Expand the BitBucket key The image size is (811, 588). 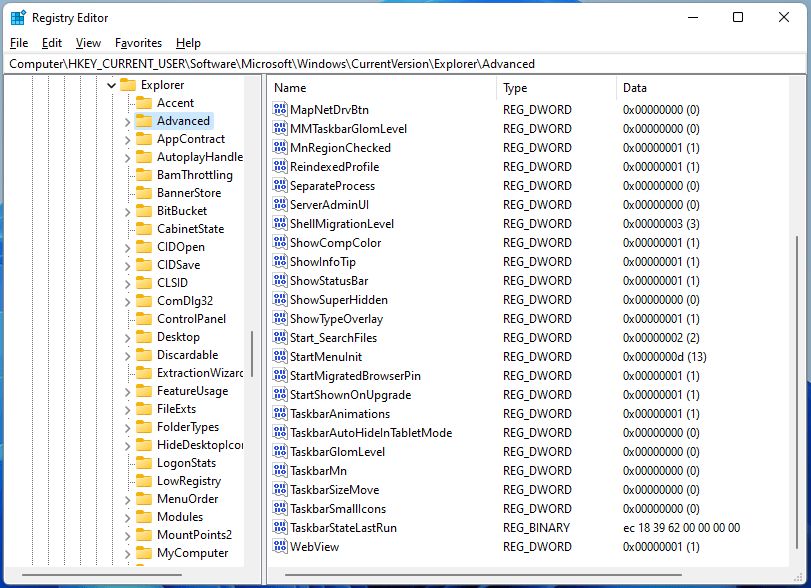[x=127, y=212]
